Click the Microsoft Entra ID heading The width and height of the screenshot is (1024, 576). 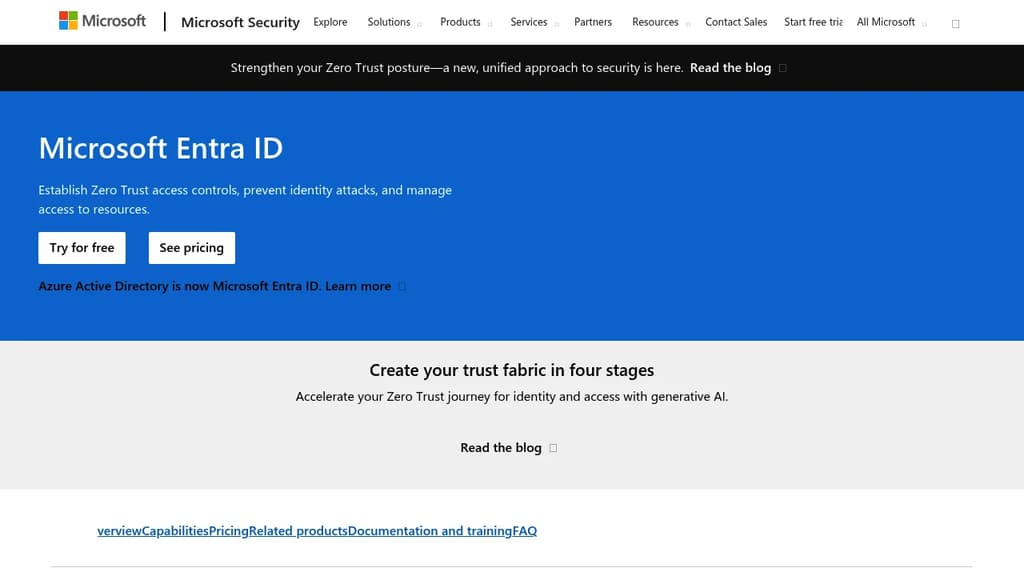tap(161, 148)
